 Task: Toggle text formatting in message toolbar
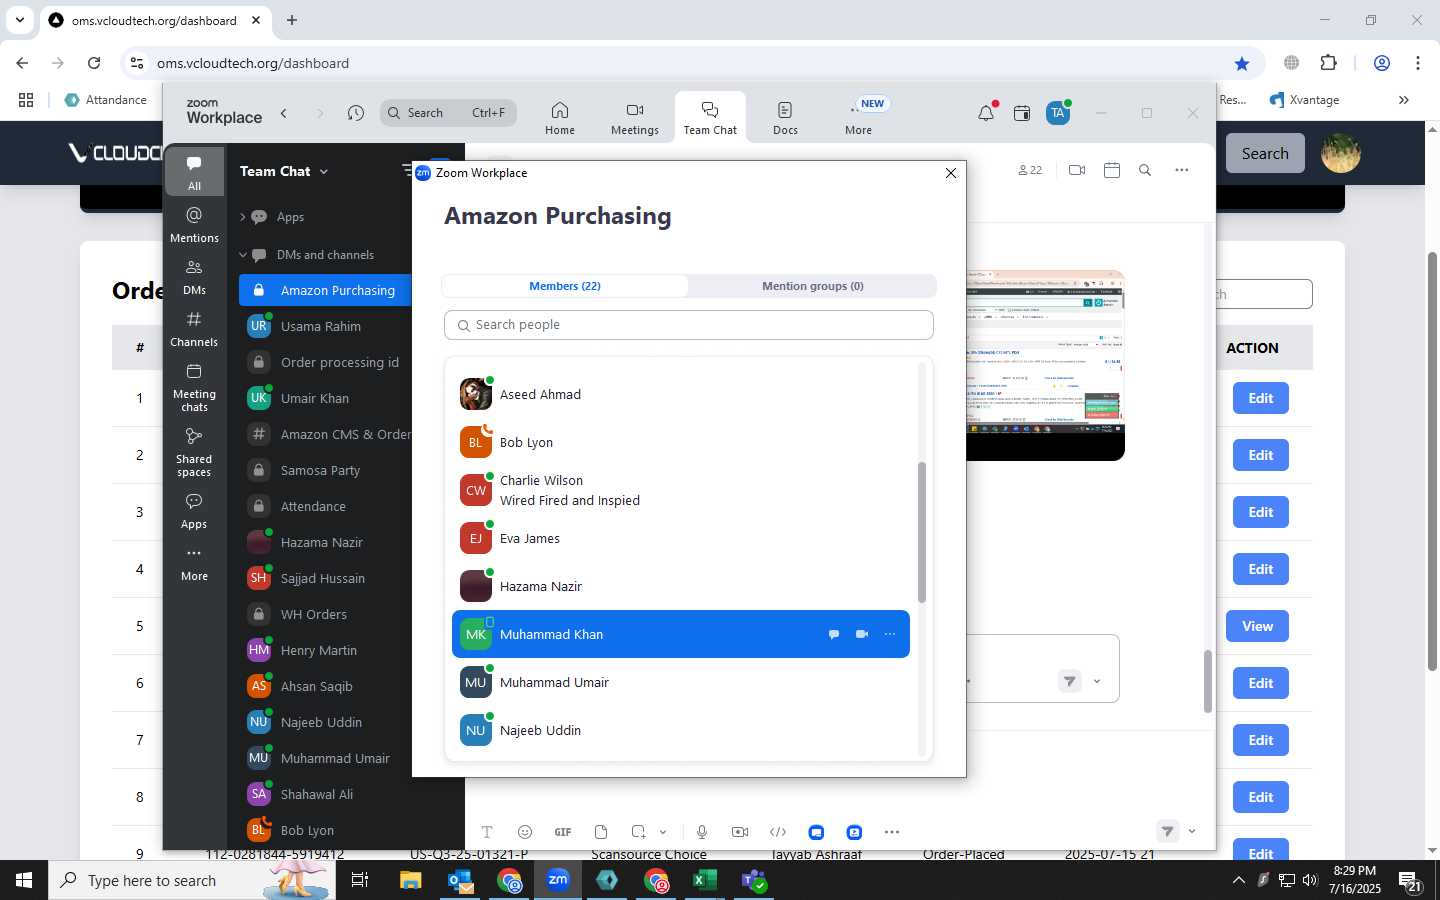(x=487, y=832)
